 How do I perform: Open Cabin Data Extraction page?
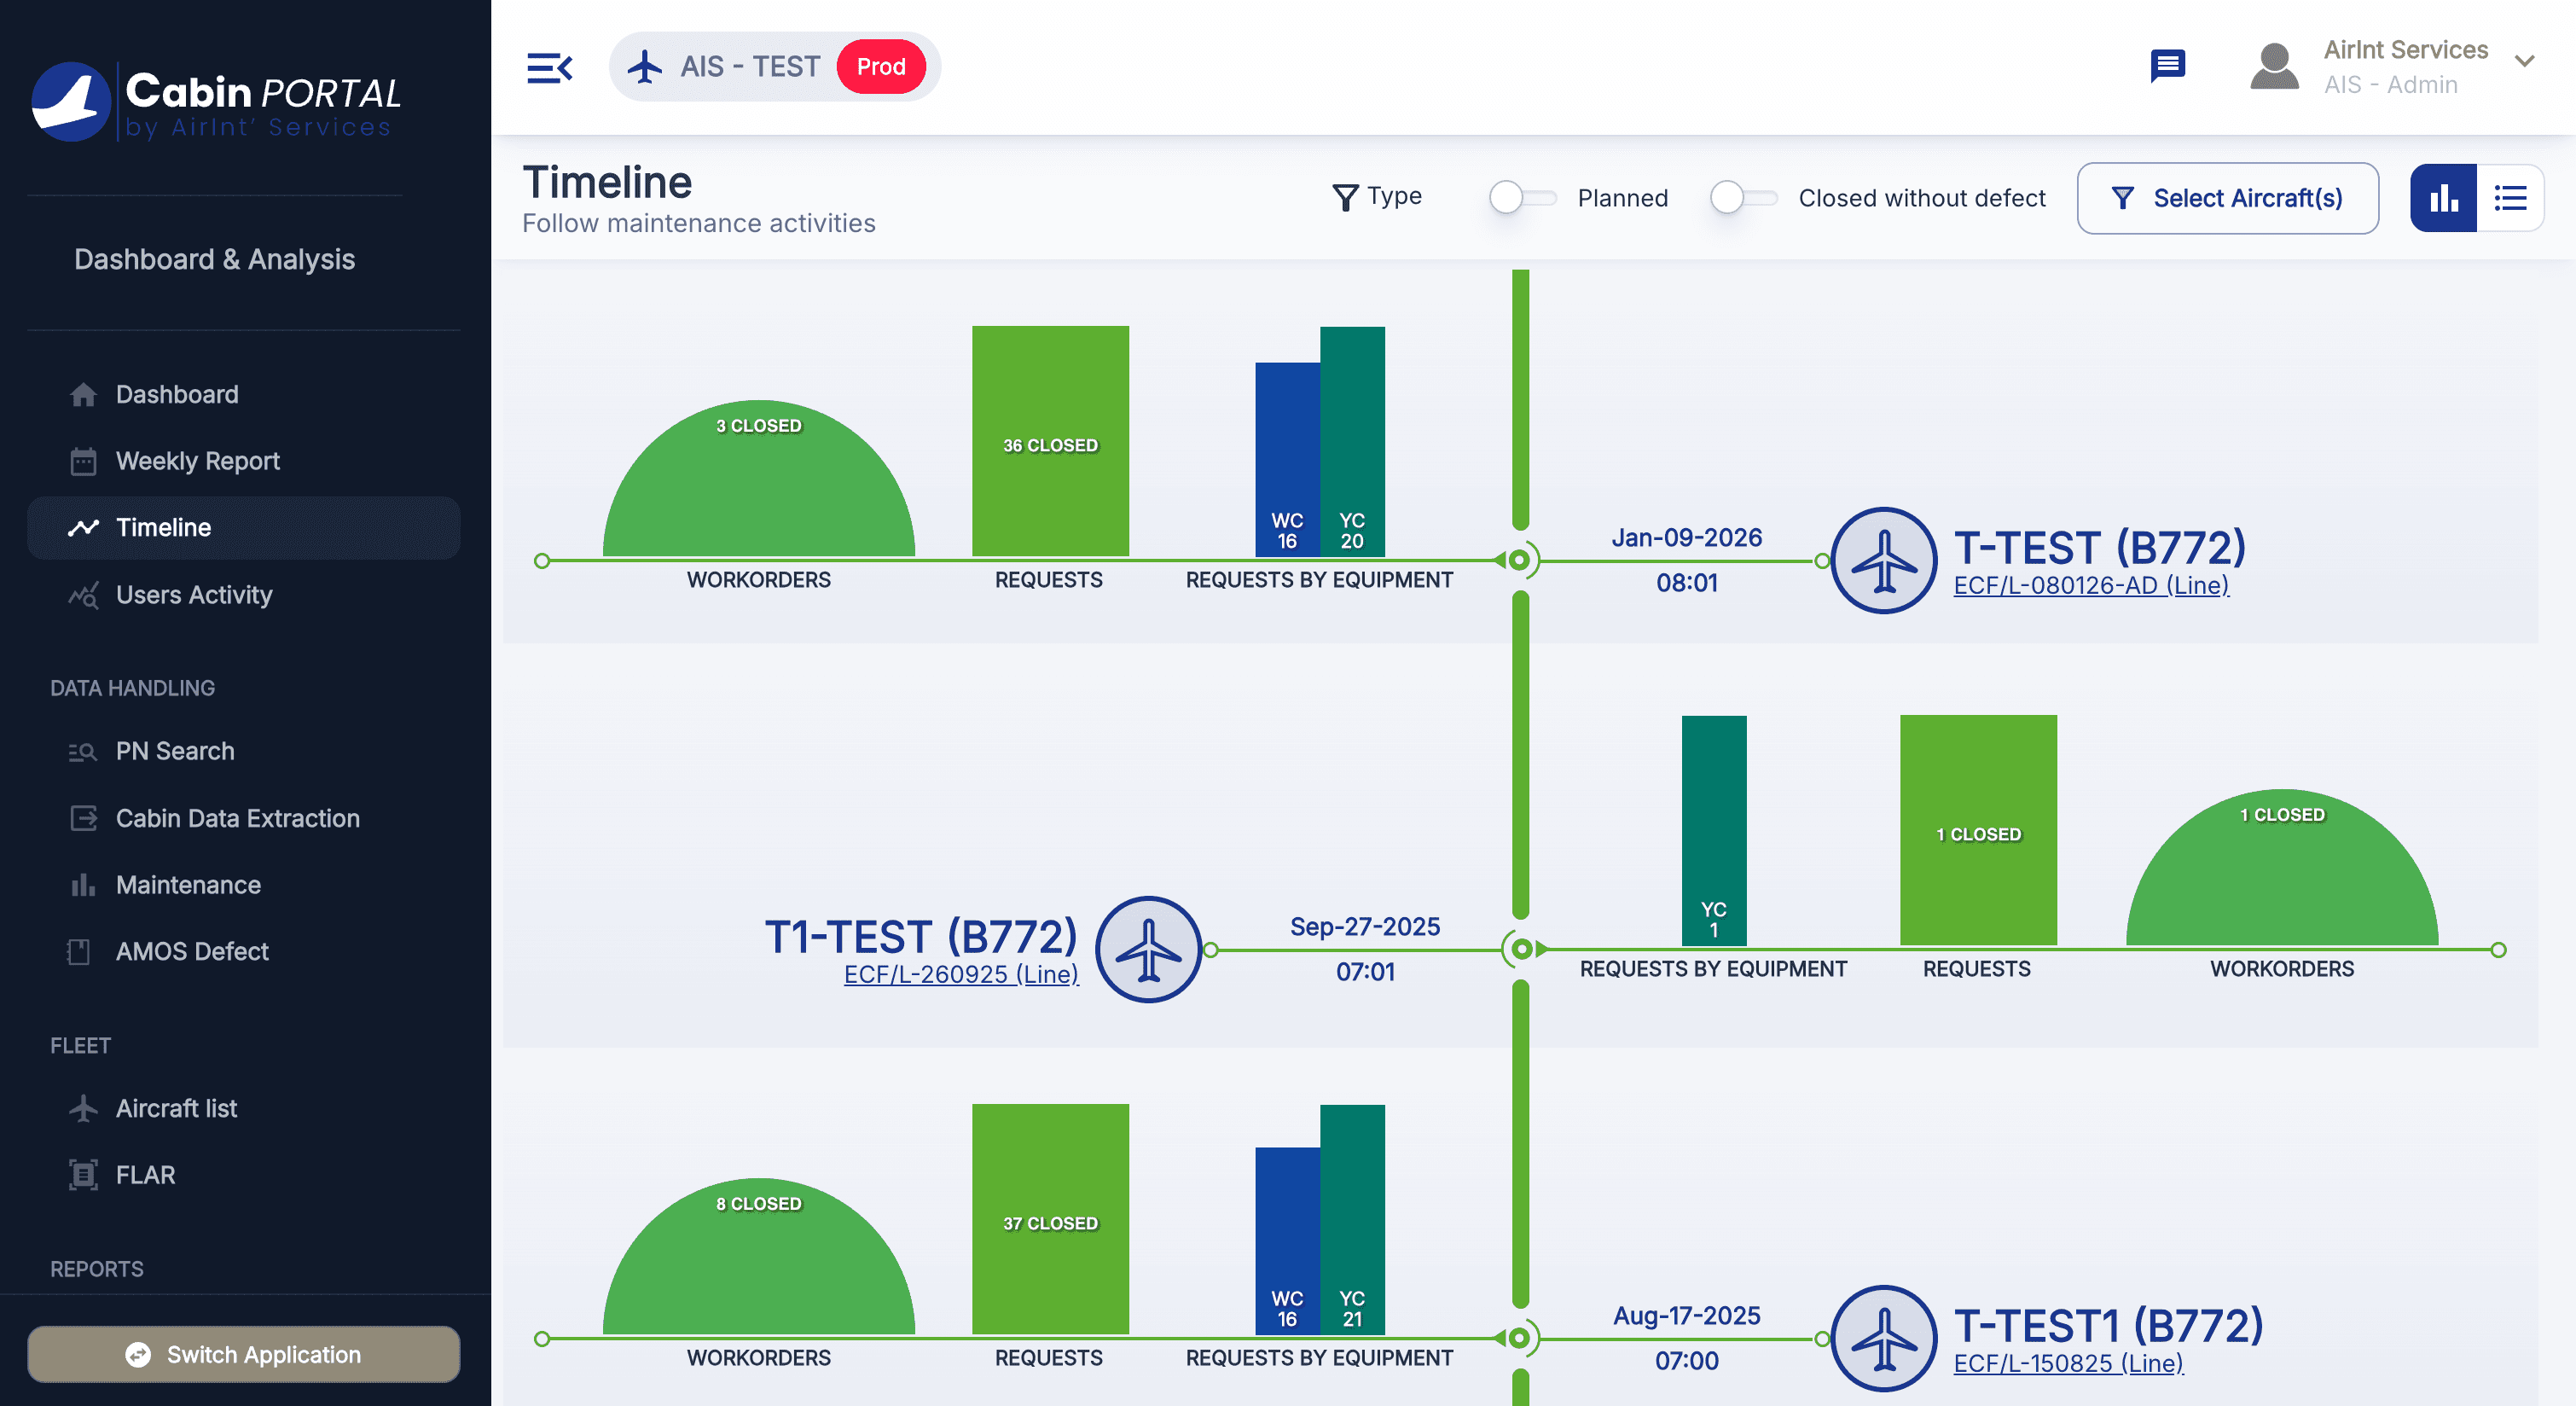pyautogui.click(x=237, y=818)
